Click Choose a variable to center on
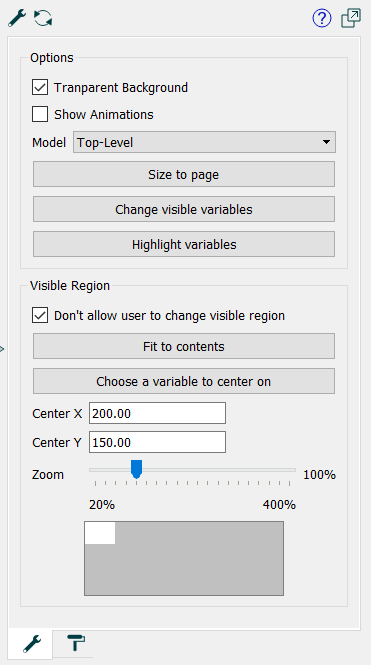 (x=184, y=381)
